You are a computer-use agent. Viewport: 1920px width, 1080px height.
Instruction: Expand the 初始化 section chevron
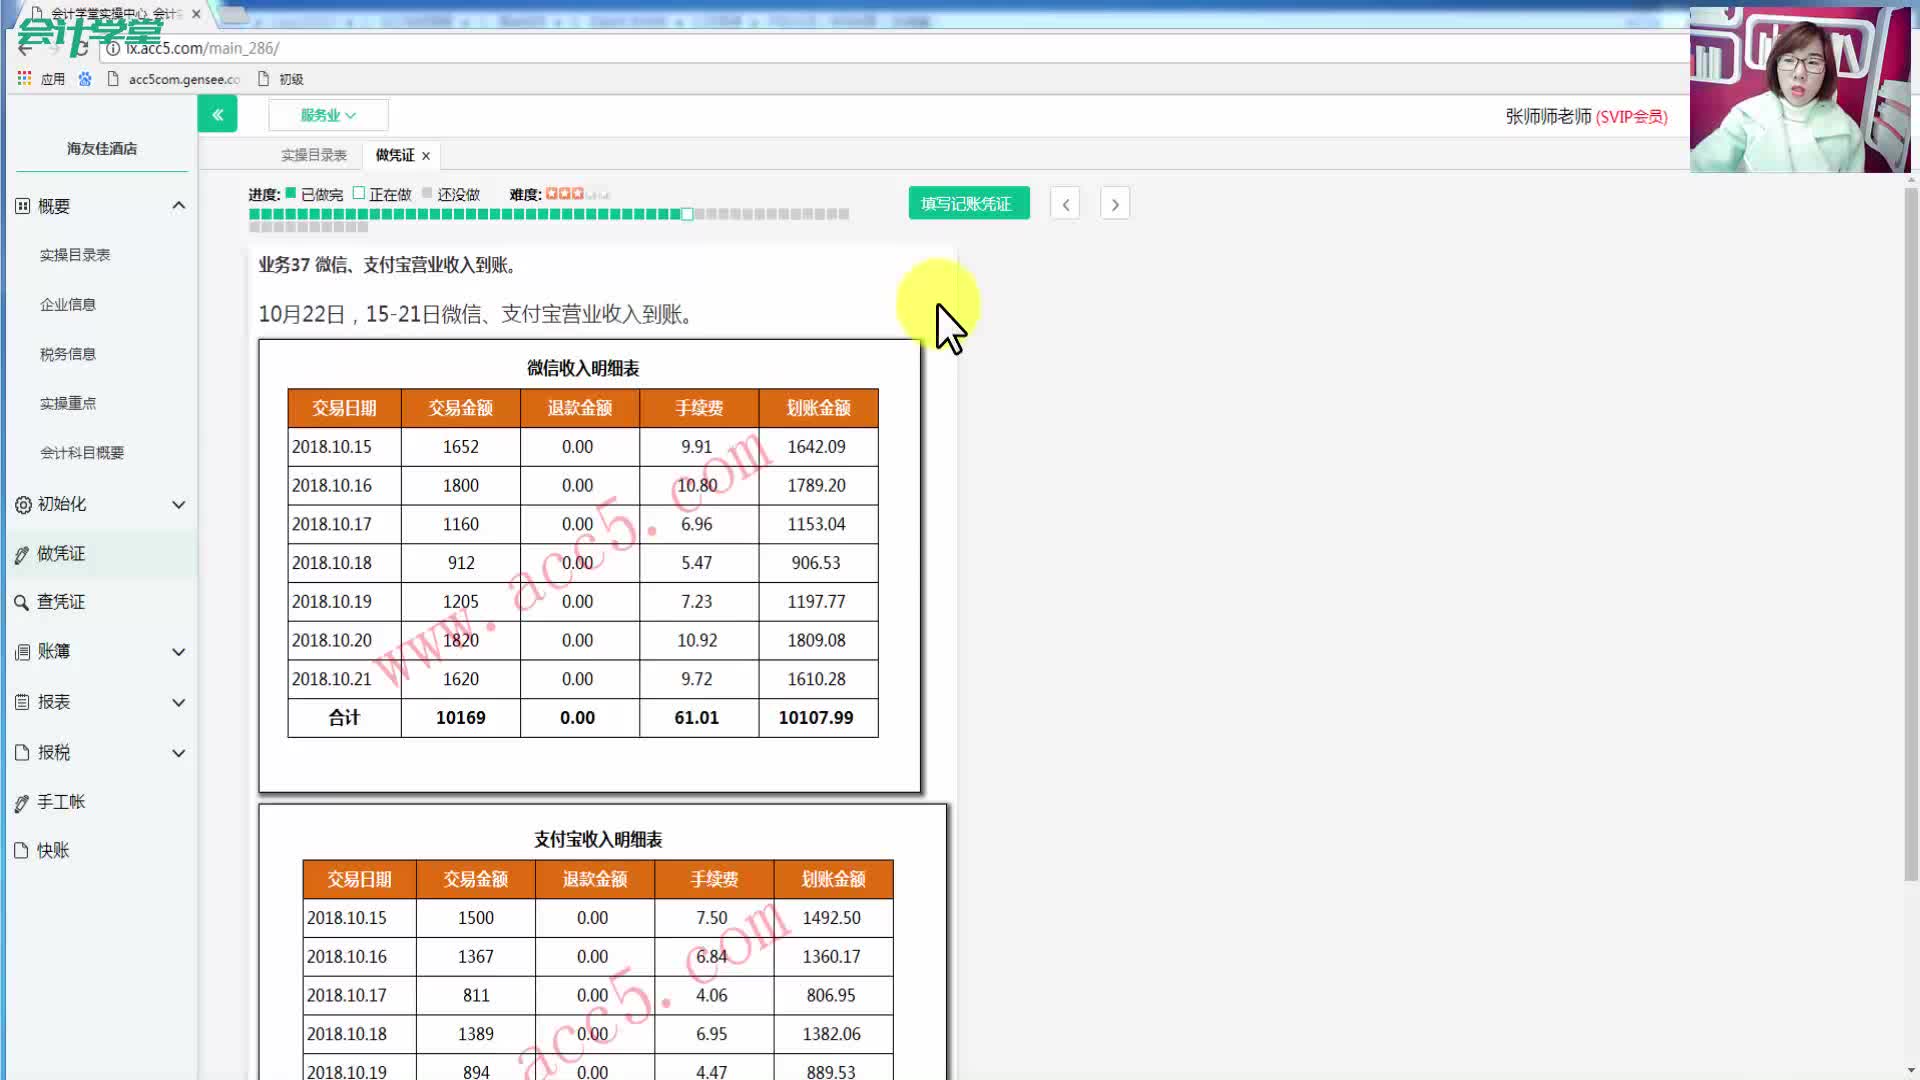tap(179, 505)
